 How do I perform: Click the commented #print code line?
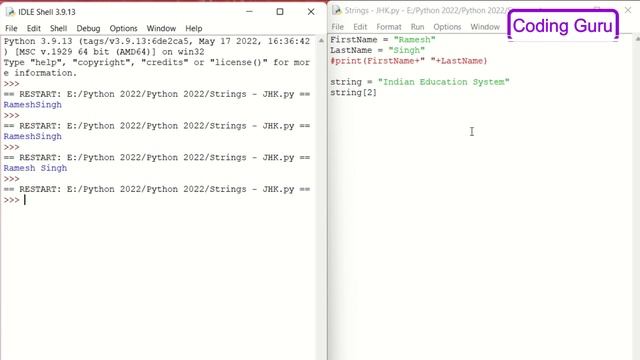pos(409,61)
